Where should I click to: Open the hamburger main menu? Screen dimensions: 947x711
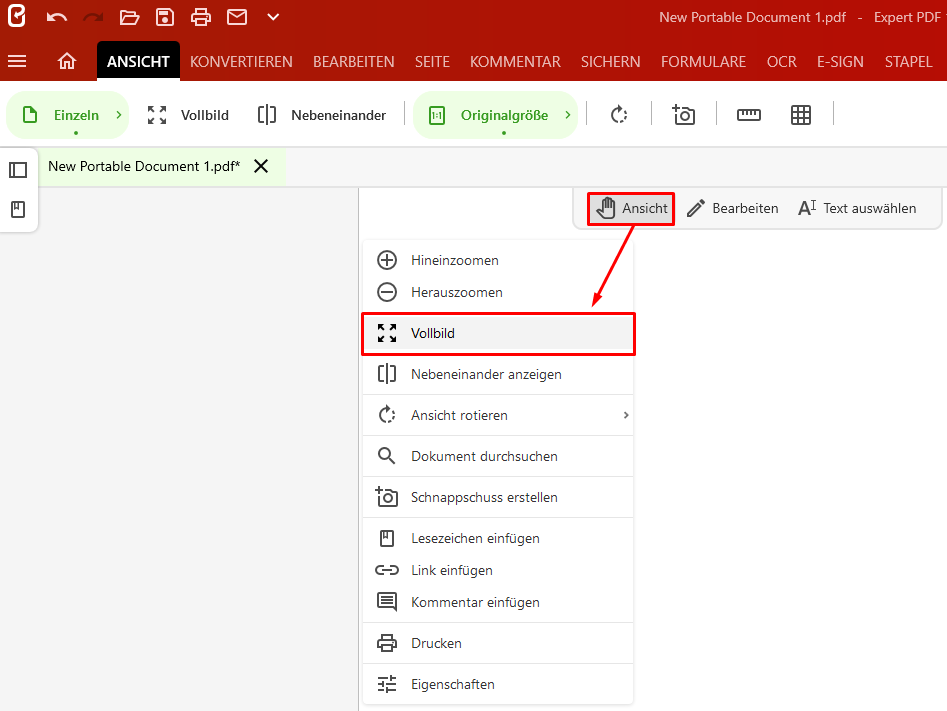coord(17,61)
